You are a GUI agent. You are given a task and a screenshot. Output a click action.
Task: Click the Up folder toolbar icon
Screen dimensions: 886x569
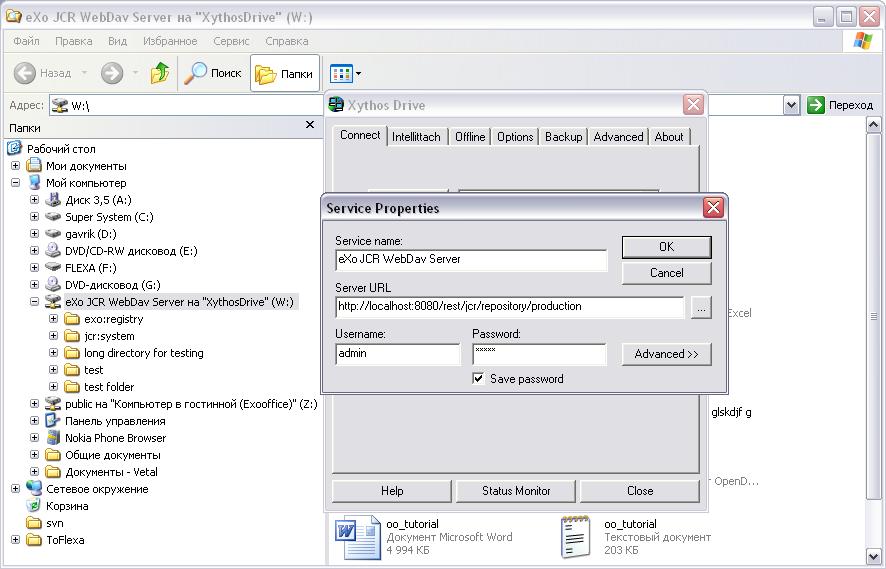[160, 73]
